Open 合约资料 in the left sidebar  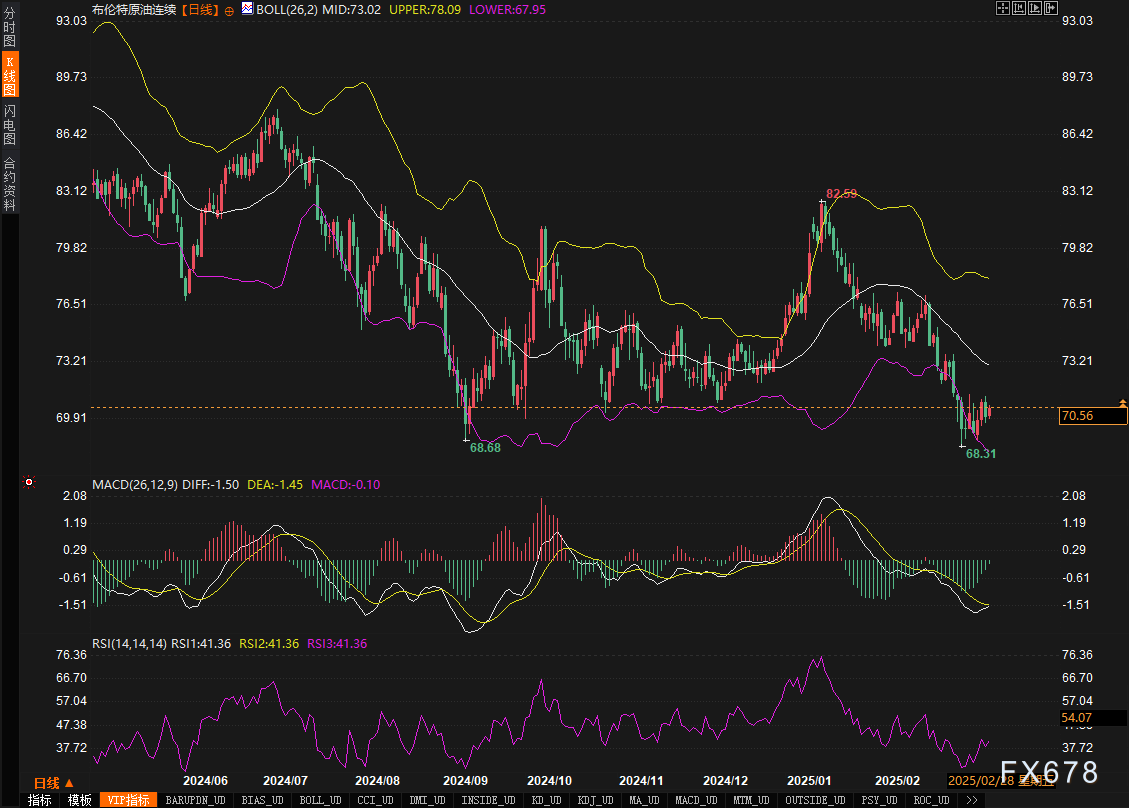[x=10, y=184]
